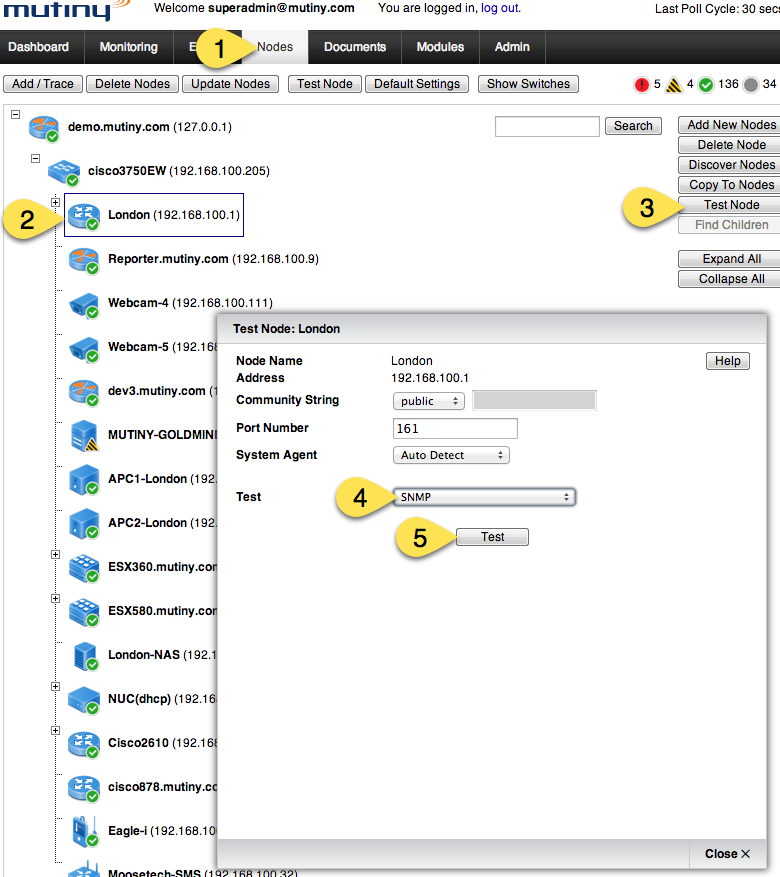The image size is (780, 877).
Task: Expand the London node tree branch
Action: point(56,202)
